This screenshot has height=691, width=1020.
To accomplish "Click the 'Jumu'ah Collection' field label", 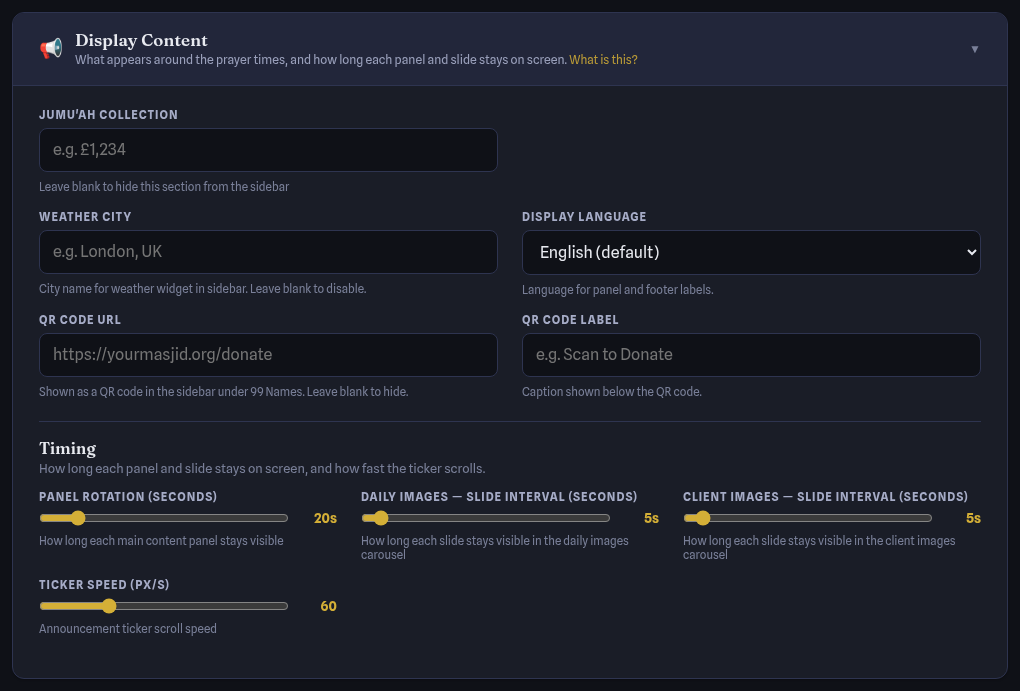I will 109,115.
